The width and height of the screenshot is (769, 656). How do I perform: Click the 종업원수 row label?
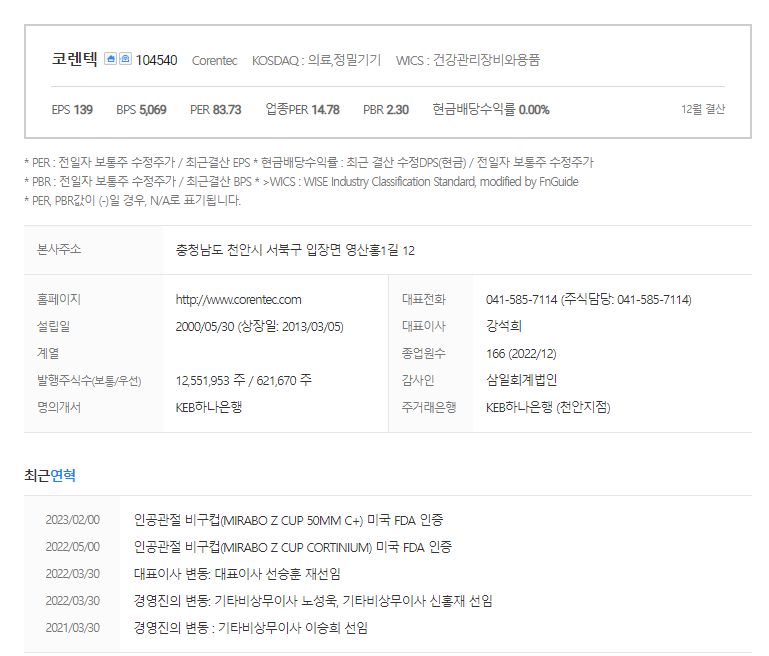coord(424,353)
